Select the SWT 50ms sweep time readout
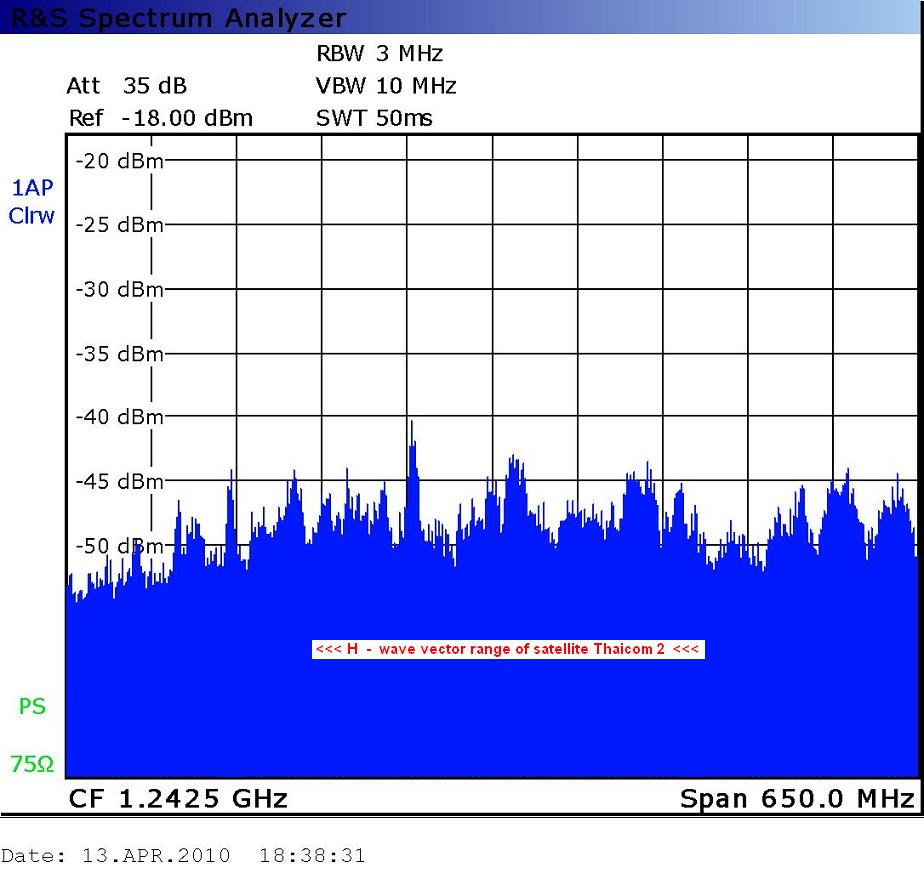The height and width of the screenshot is (896, 924). coord(374,119)
